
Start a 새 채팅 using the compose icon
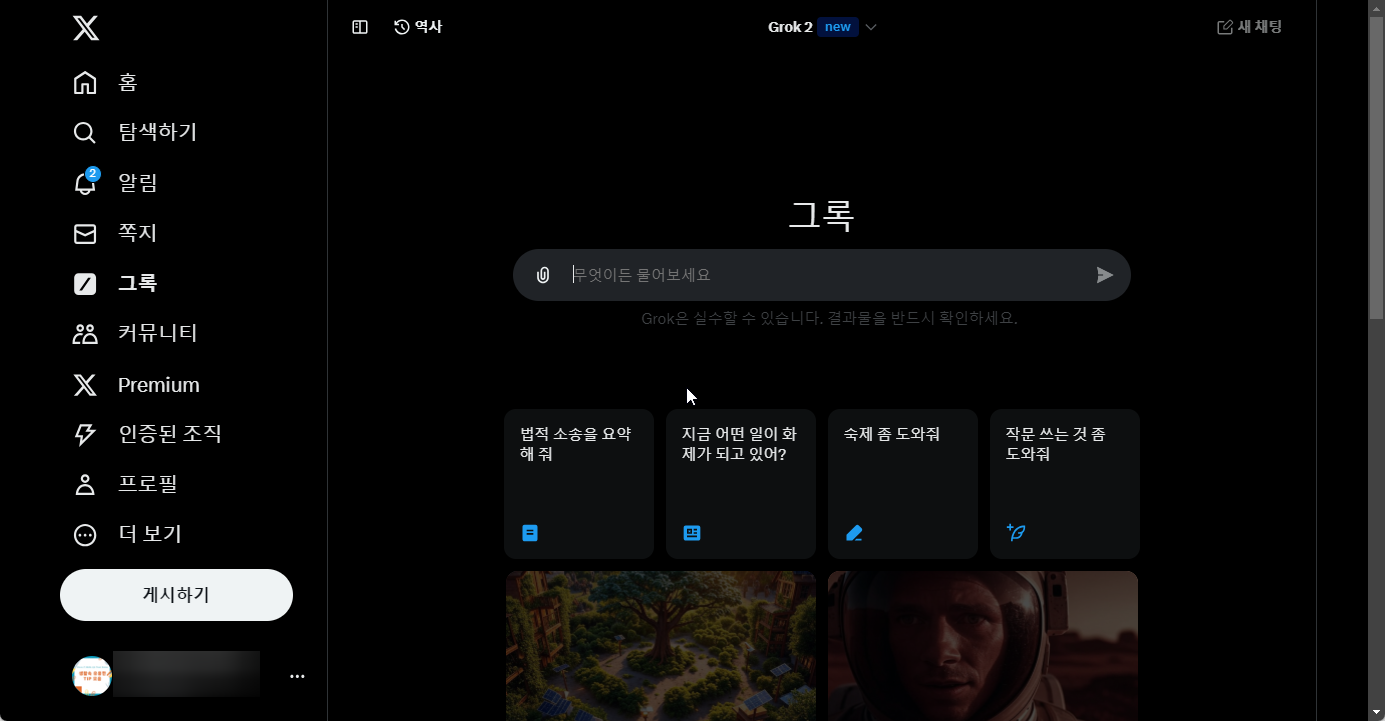(x=1248, y=27)
